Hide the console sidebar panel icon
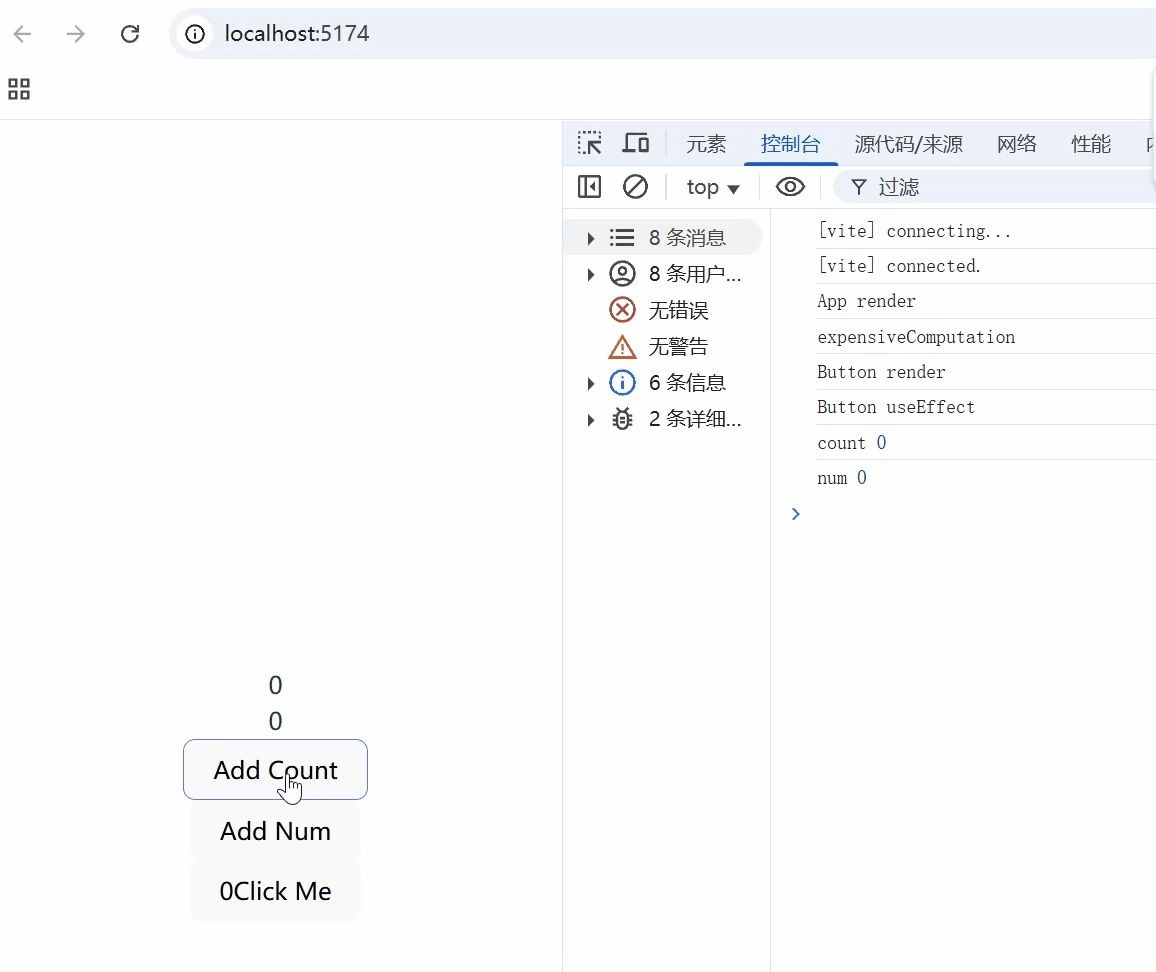The height and width of the screenshot is (972, 1156). pos(589,187)
